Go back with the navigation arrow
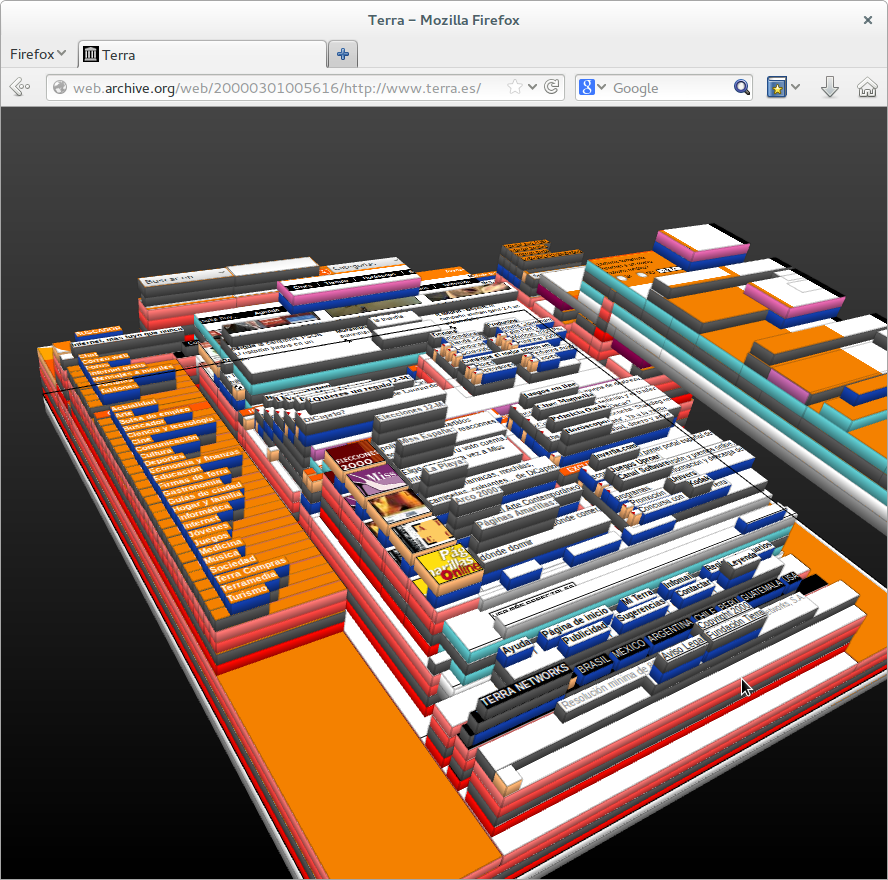This screenshot has height=880, width=888. point(20,87)
